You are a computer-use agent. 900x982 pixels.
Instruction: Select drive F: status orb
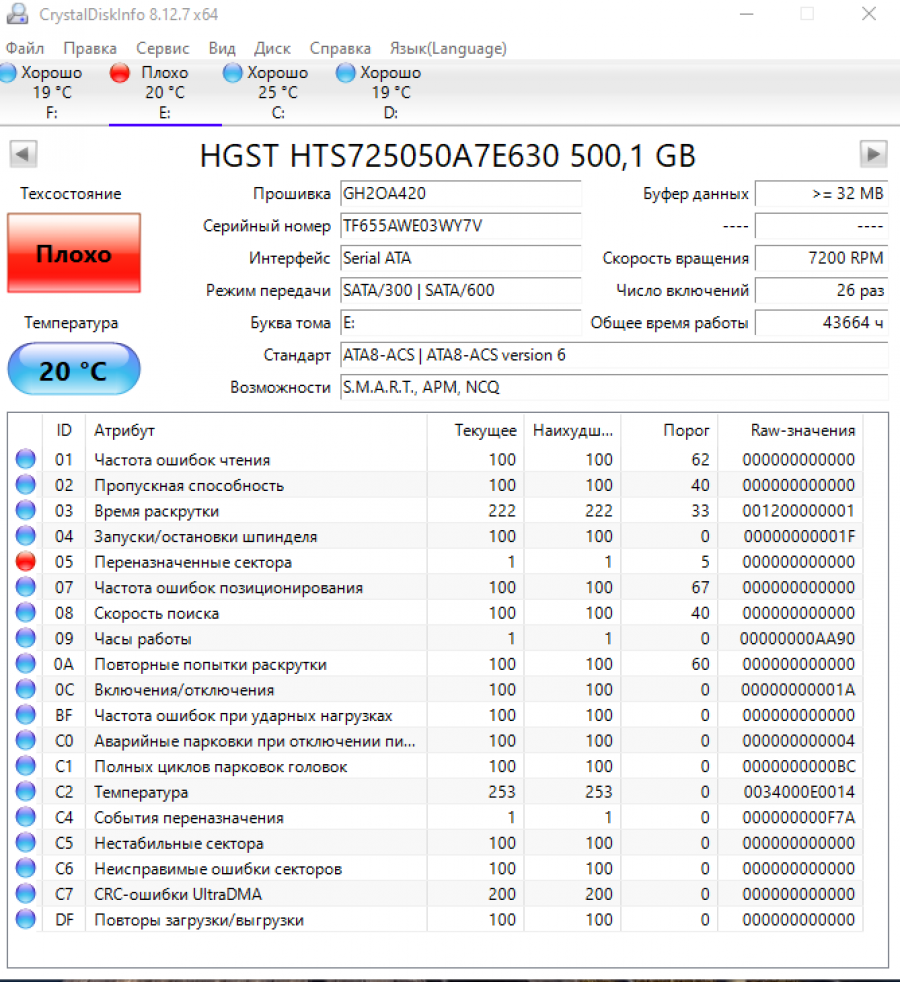[x=9, y=73]
